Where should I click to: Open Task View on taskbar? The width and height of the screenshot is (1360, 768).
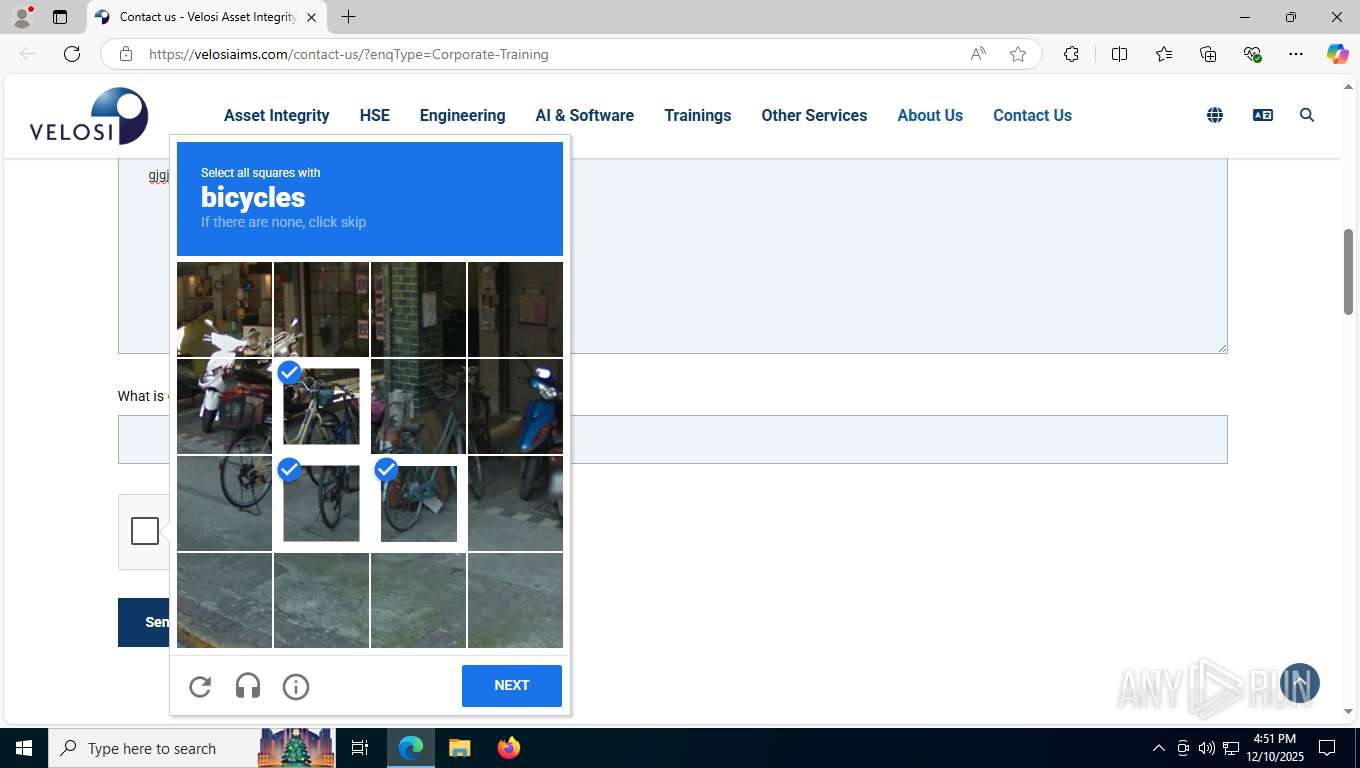pos(360,748)
